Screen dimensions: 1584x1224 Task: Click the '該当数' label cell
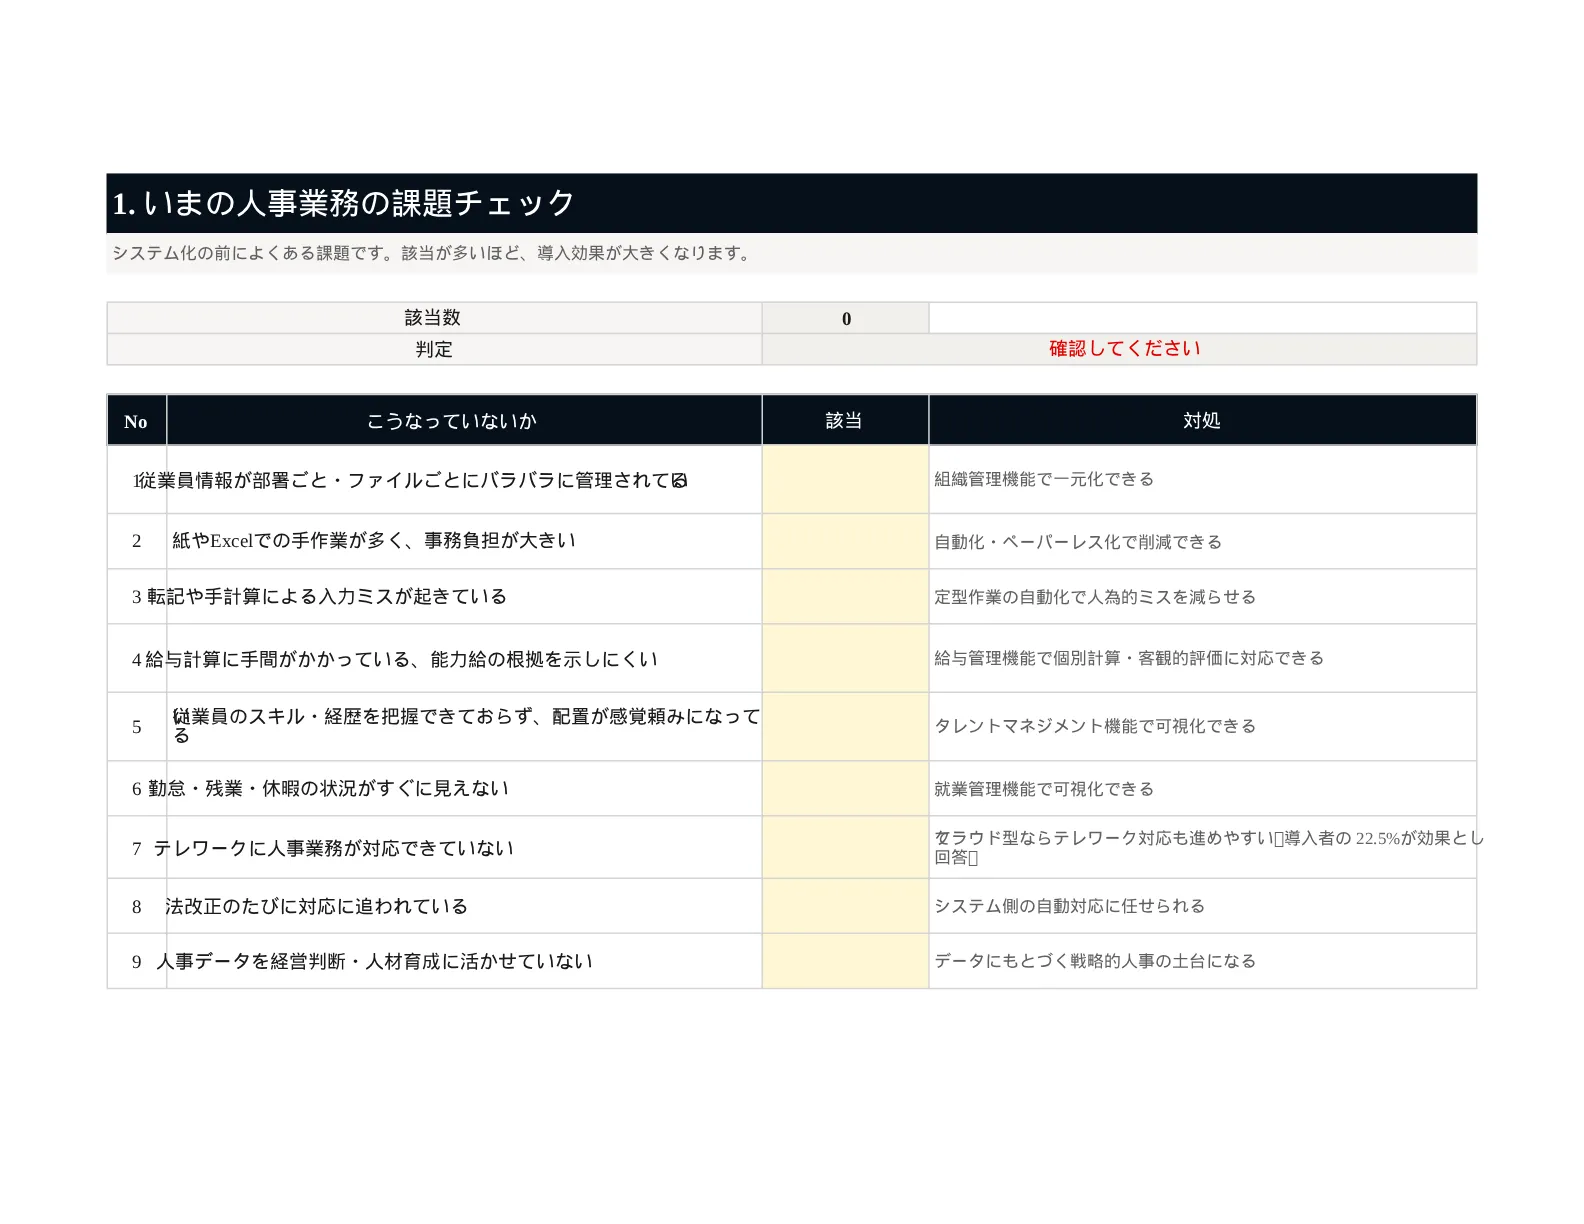pyautogui.click(x=434, y=318)
